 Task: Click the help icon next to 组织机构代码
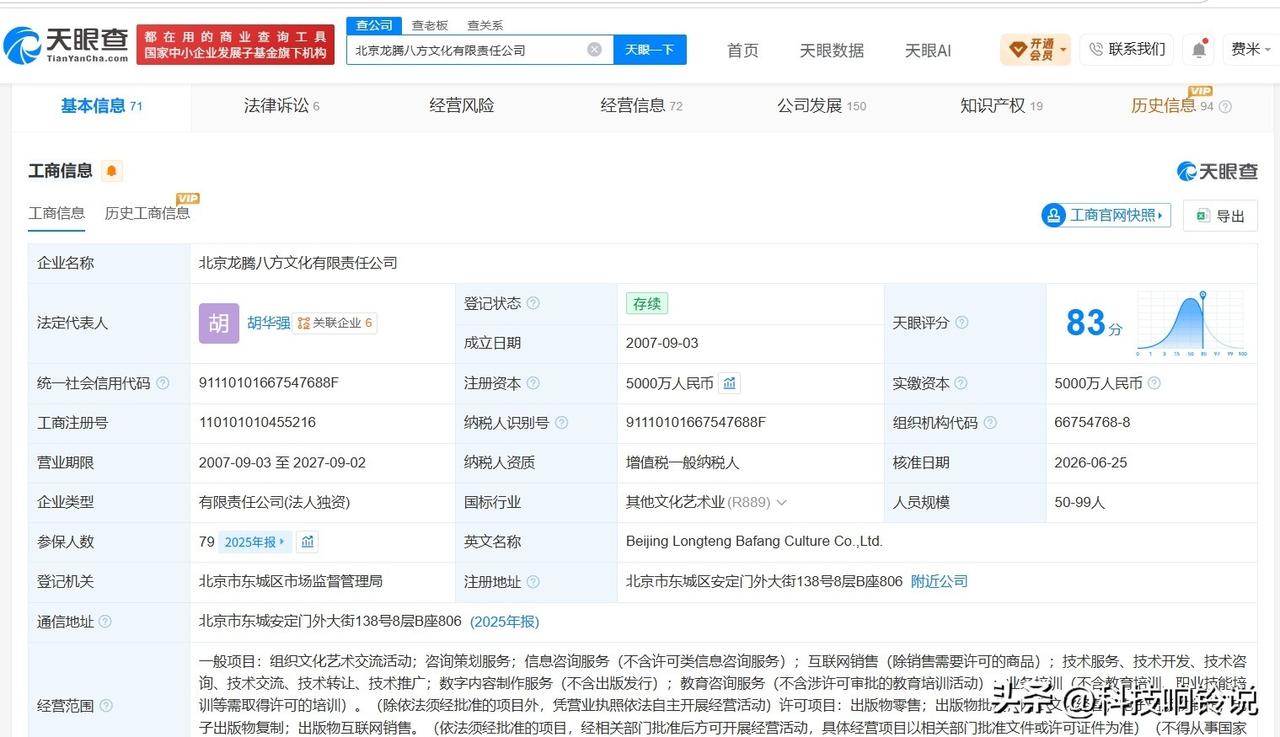[990, 423]
